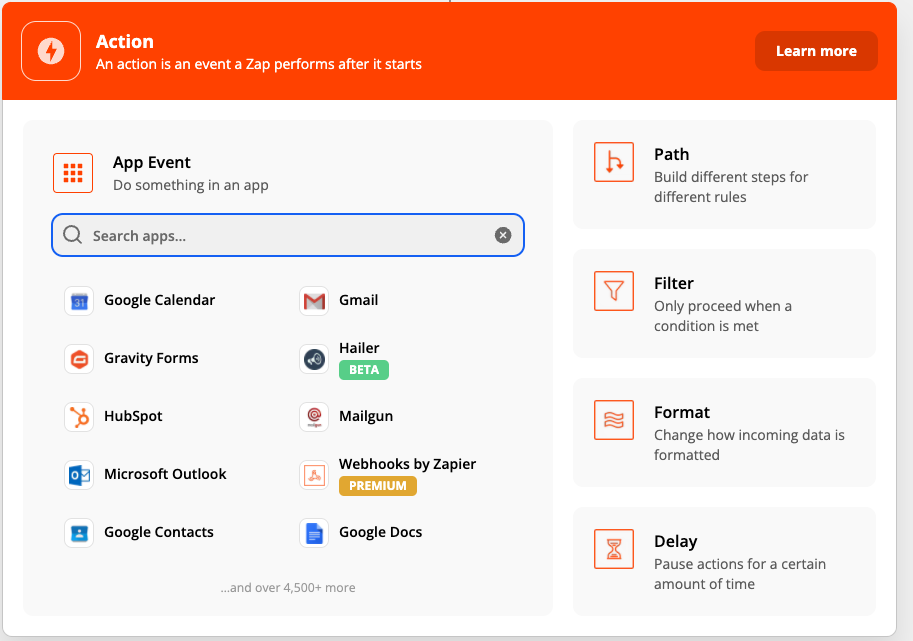Screen dimensions: 913x641
Task: Choose the Mailgun label
Action: (366, 416)
